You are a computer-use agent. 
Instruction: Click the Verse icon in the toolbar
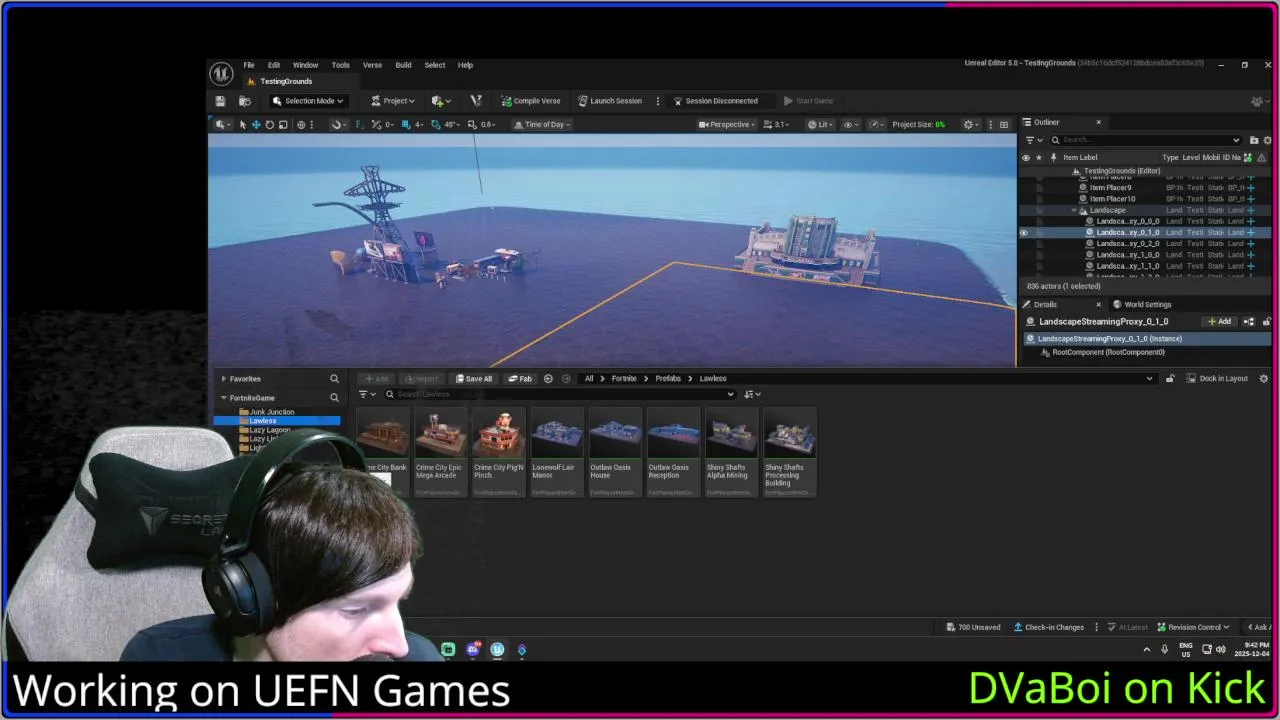(476, 101)
